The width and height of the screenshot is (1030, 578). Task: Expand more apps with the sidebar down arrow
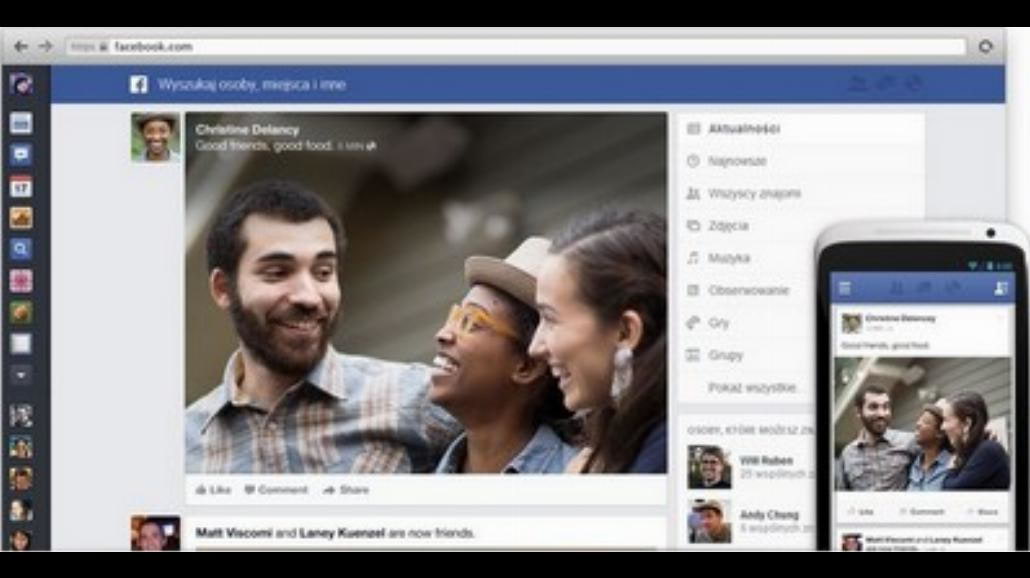[x=21, y=375]
